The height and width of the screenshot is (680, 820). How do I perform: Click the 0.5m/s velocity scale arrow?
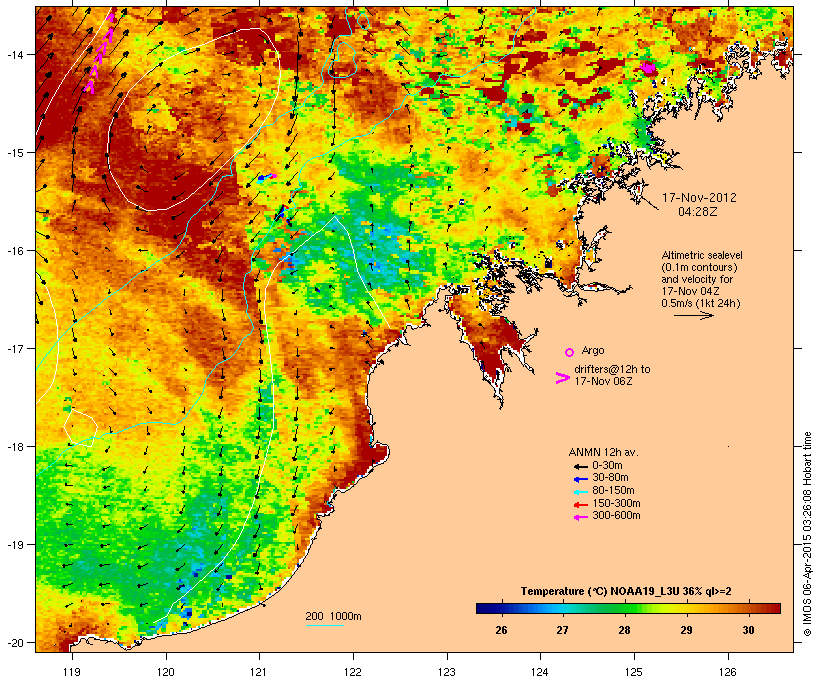694,315
